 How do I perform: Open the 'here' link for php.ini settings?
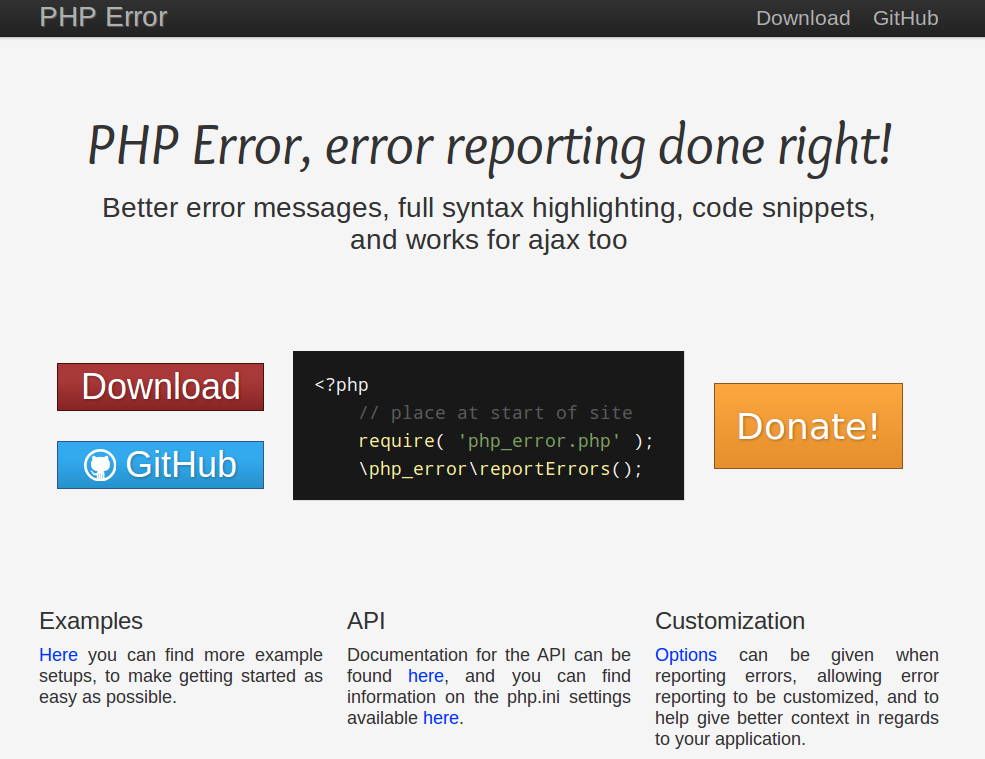click(x=441, y=718)
